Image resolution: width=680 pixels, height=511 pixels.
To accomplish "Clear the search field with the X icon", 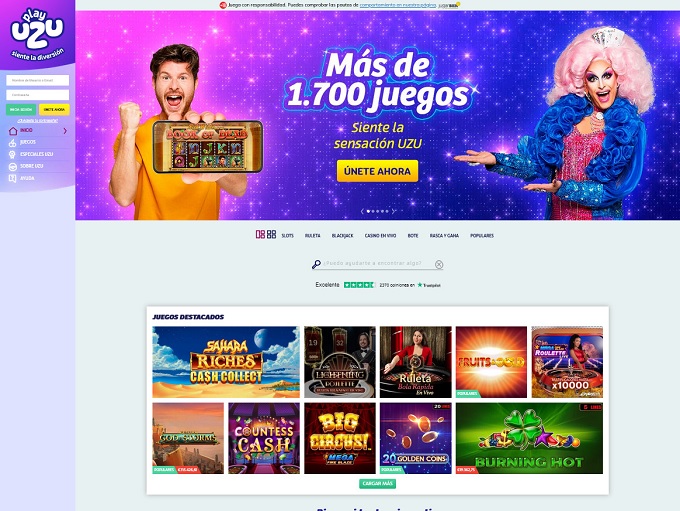I will (439, 264).
